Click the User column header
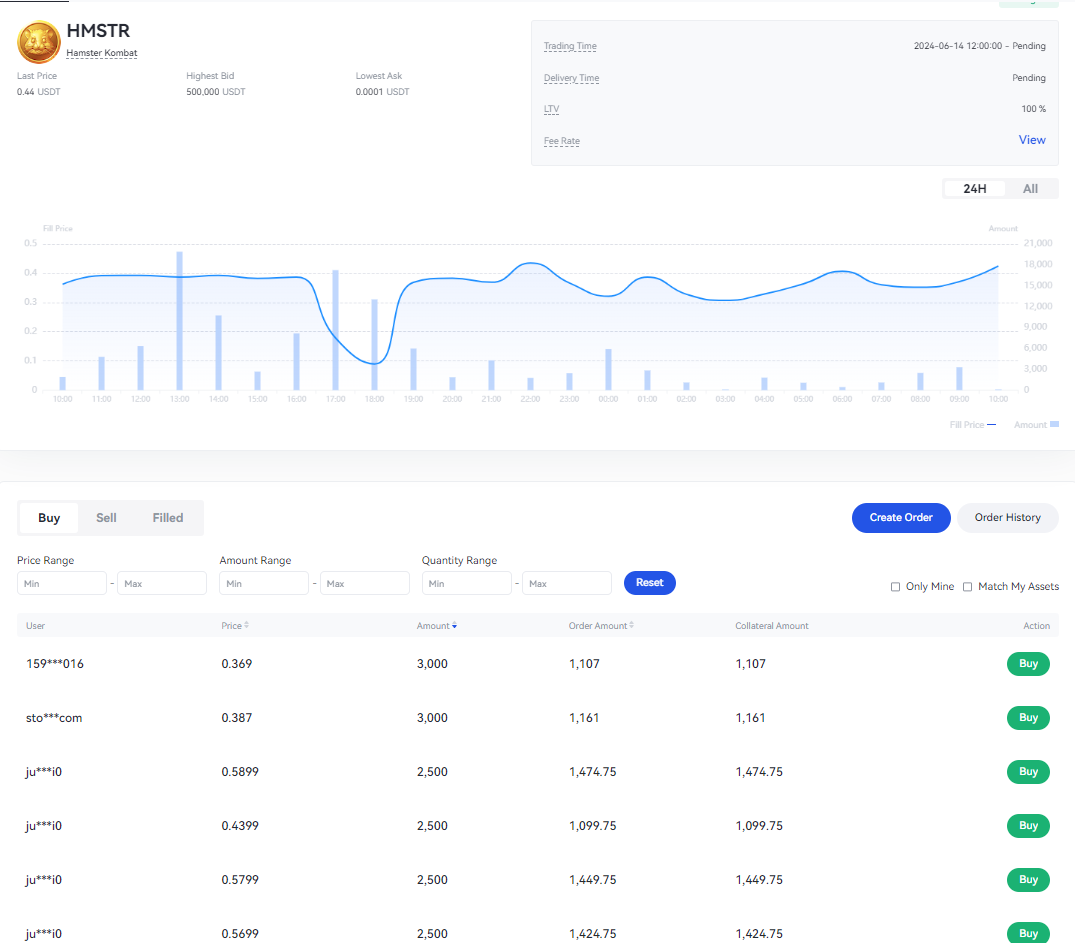 [35, 626]
